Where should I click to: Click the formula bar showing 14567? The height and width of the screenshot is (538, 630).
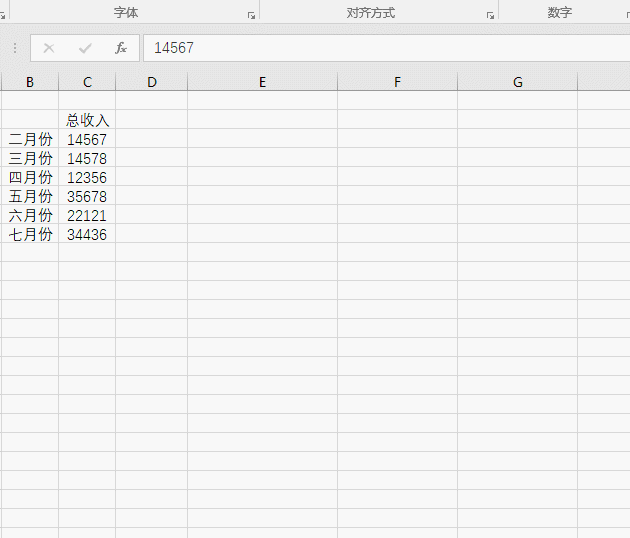387,48
